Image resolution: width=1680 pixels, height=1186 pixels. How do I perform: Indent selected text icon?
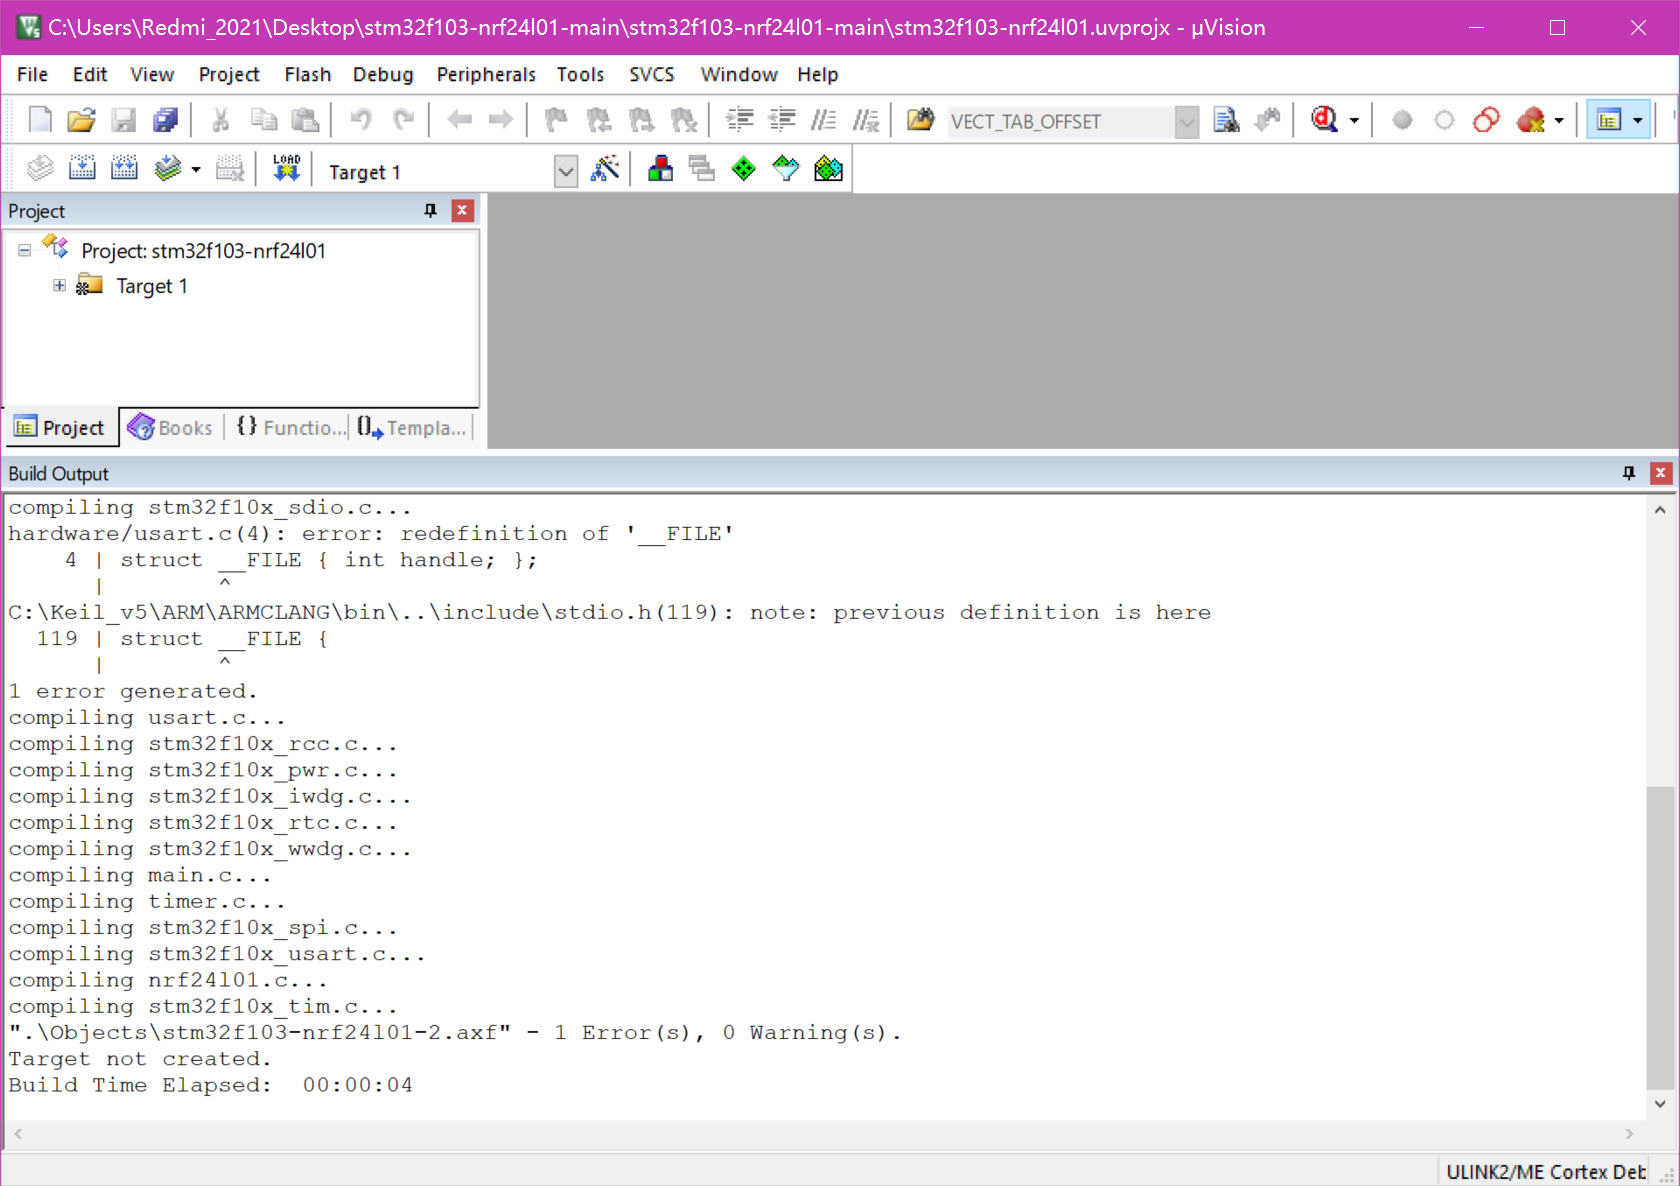click(x=740, y=120)
